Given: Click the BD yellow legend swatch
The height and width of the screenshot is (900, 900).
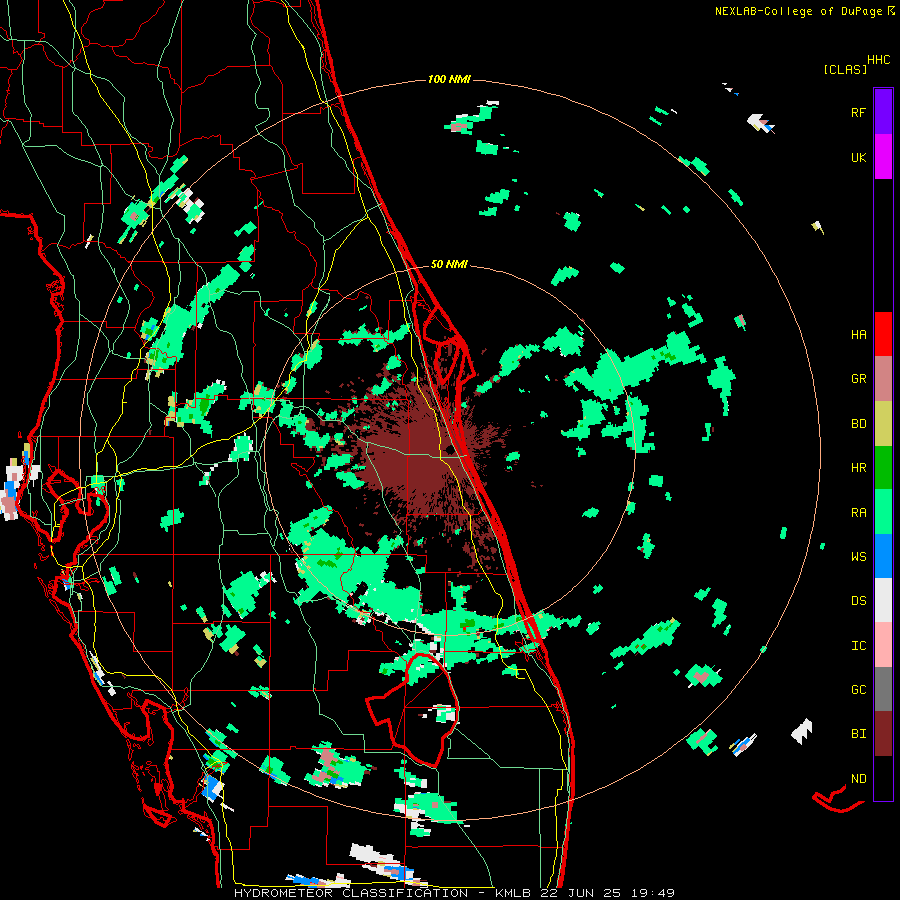Looking at the screenshot, I should 883,424.
